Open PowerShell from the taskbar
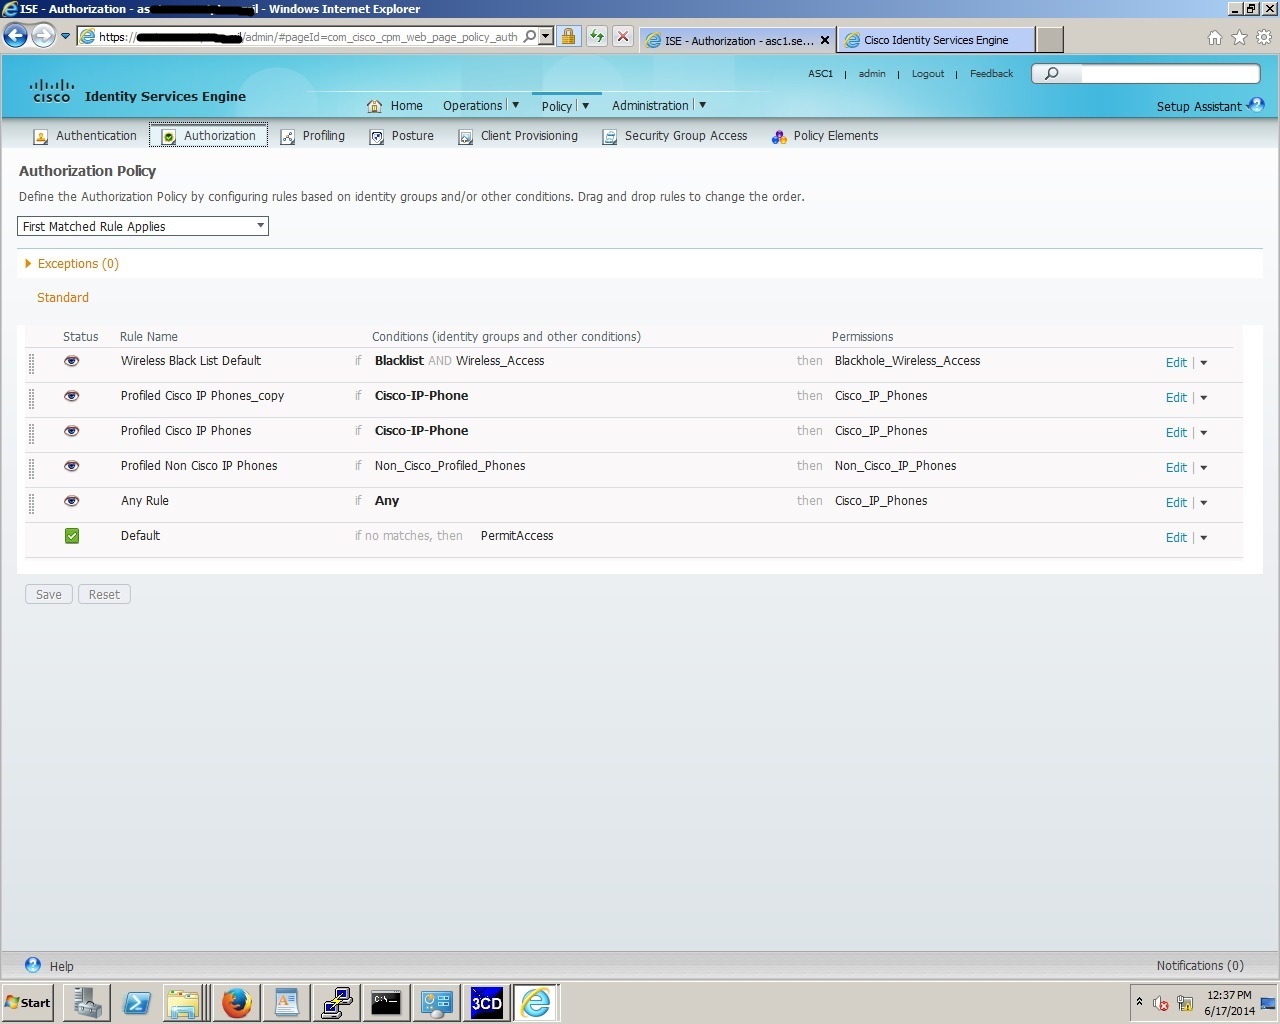1280x1024 pixels. pyautogui.click(x=137, y=1002)
